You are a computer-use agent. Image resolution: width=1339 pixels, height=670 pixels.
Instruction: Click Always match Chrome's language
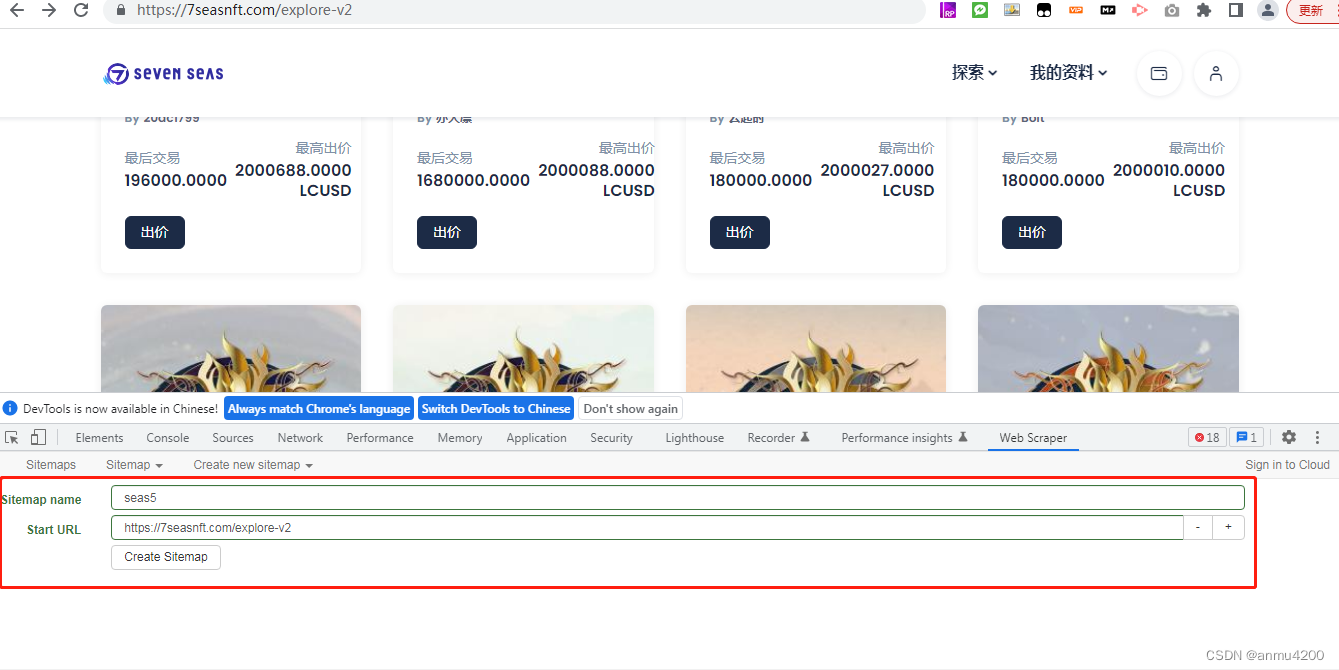(319, 408)
